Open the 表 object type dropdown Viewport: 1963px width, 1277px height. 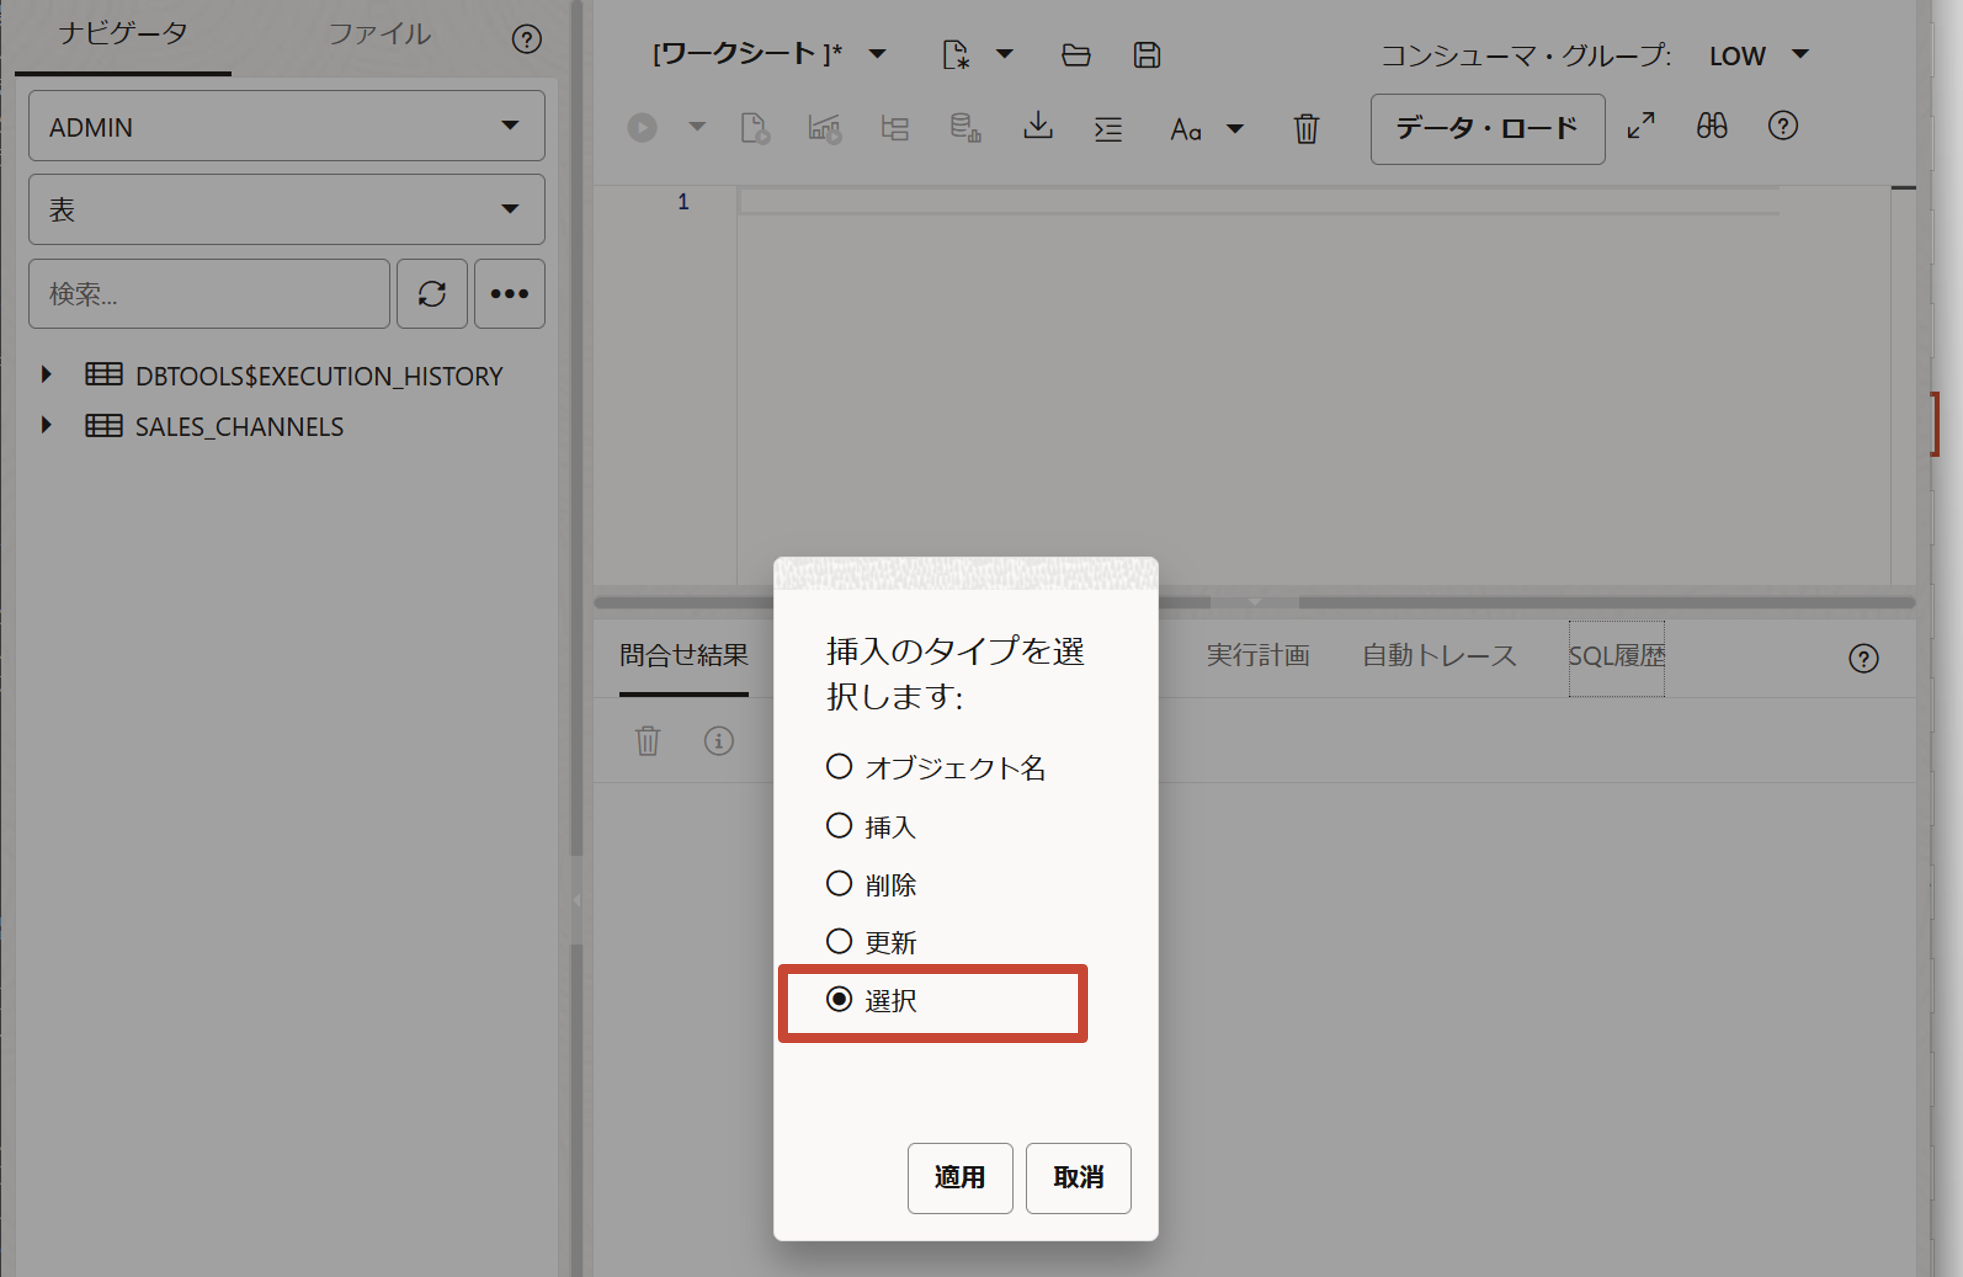286,210
